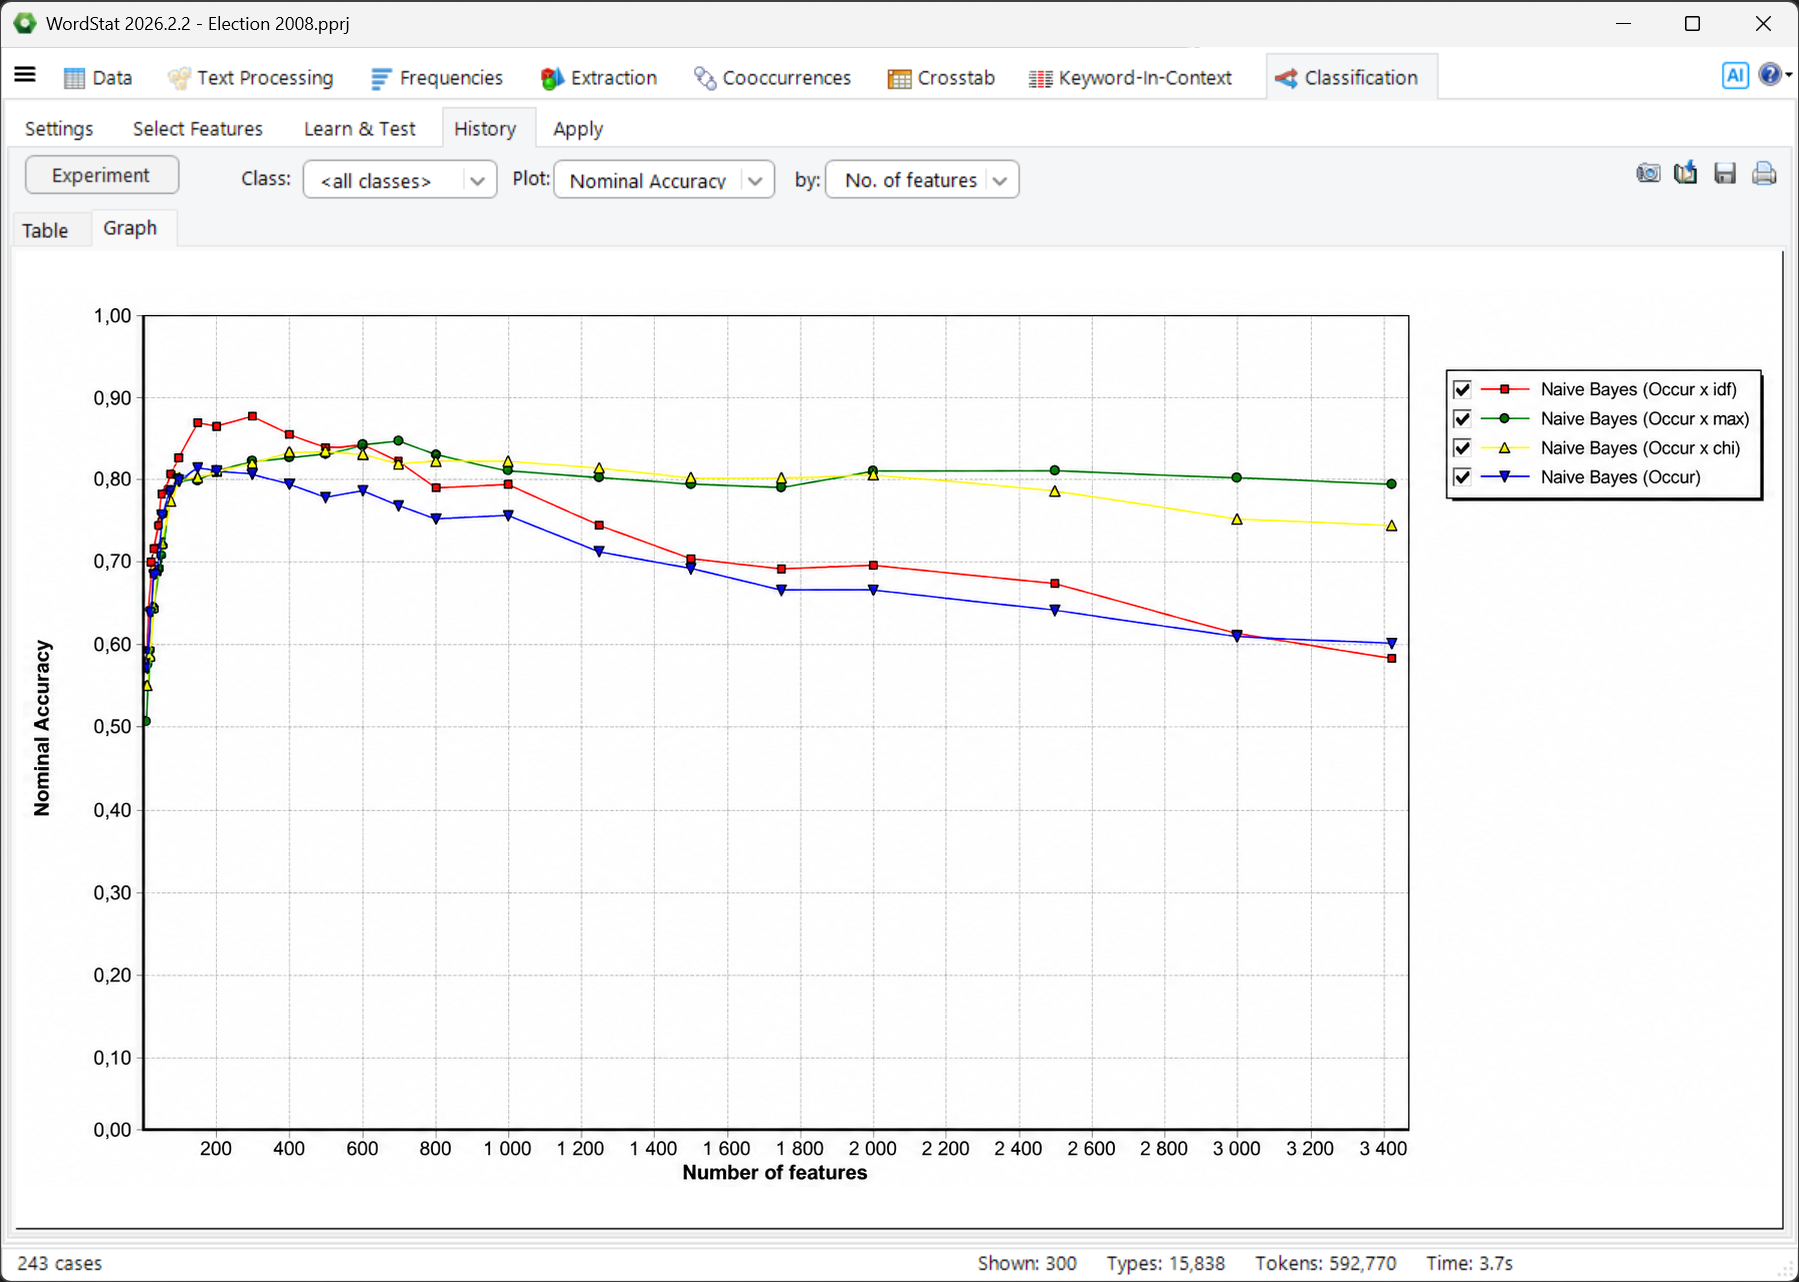Hide the Naive Bayes (Occur) series
This screenshot has height=1282, width=1799.
pos(1462,477)
